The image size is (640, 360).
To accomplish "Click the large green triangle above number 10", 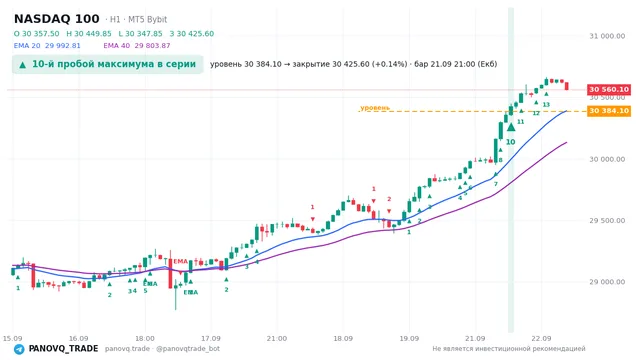I will pos(511,127).
